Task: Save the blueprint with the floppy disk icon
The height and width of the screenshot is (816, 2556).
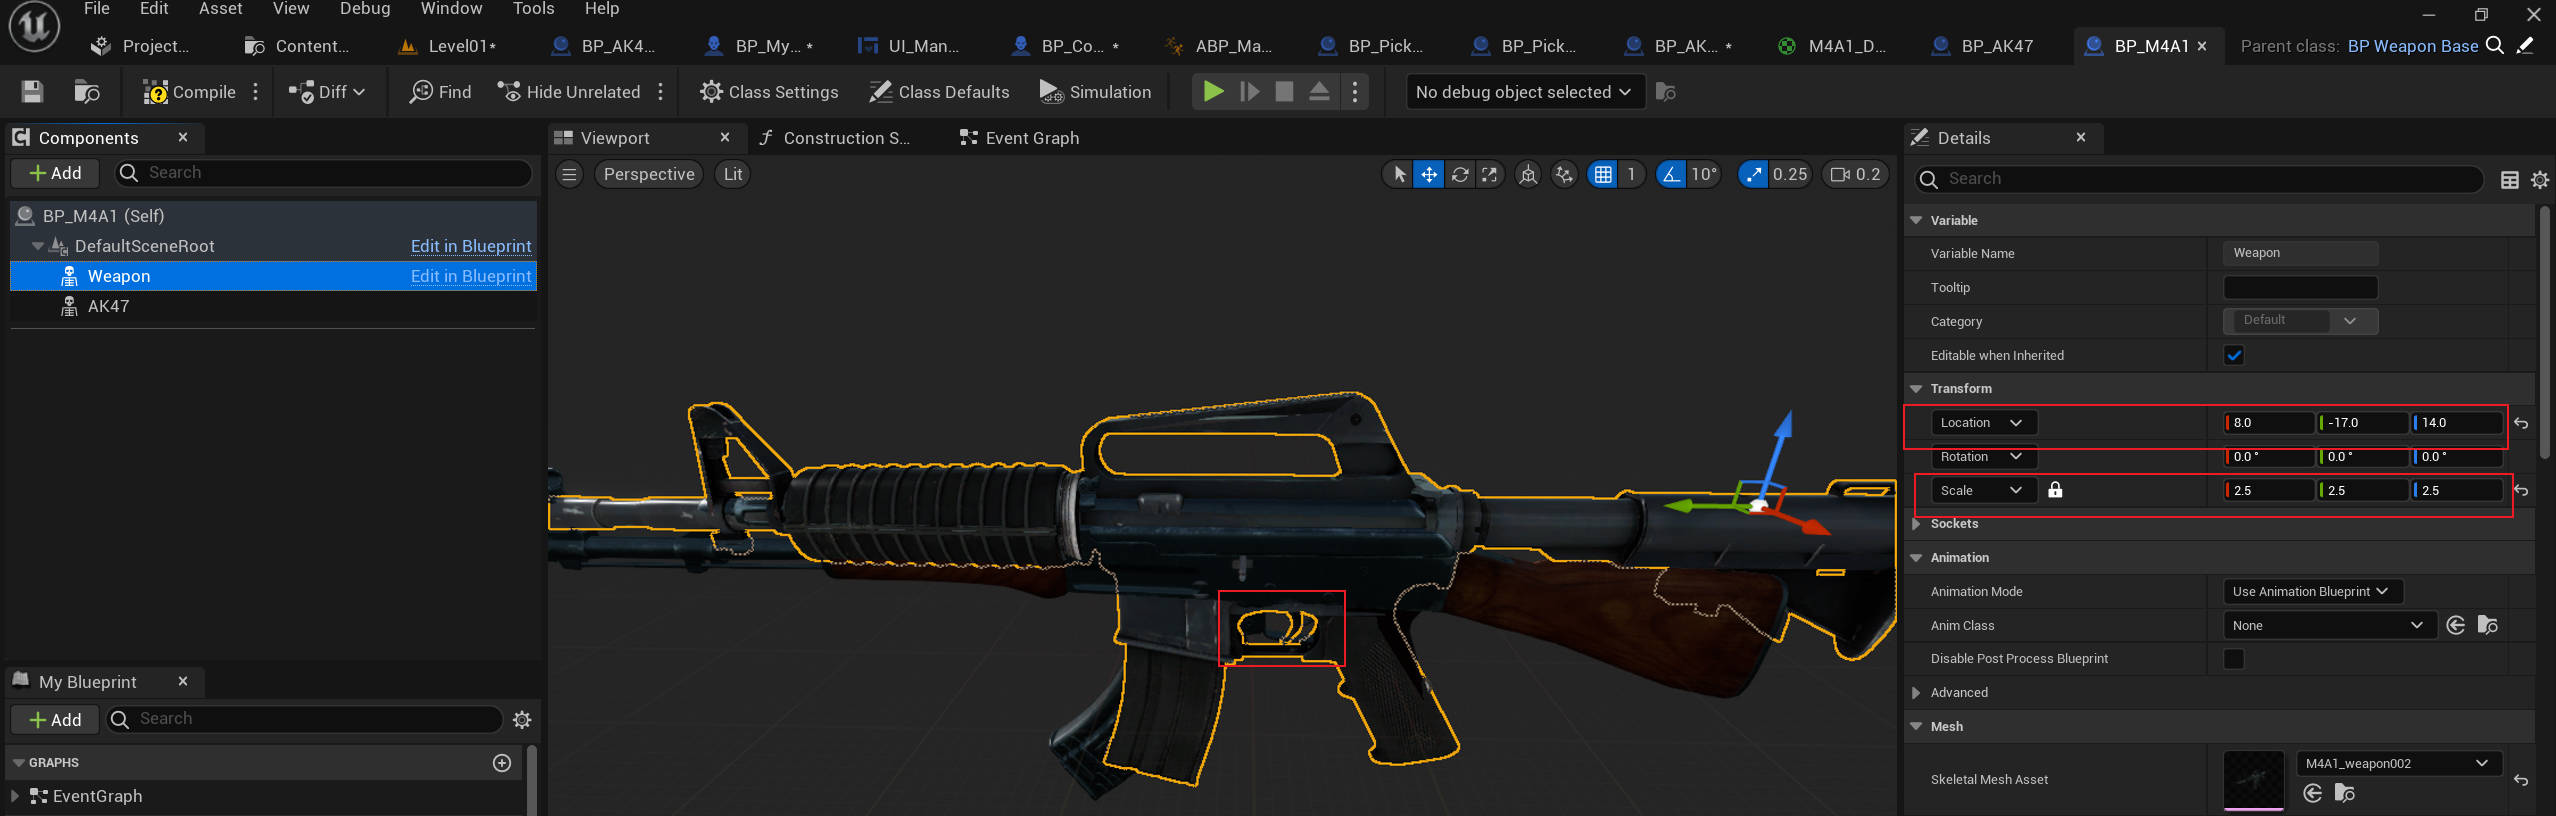Action: click(32, 92)
